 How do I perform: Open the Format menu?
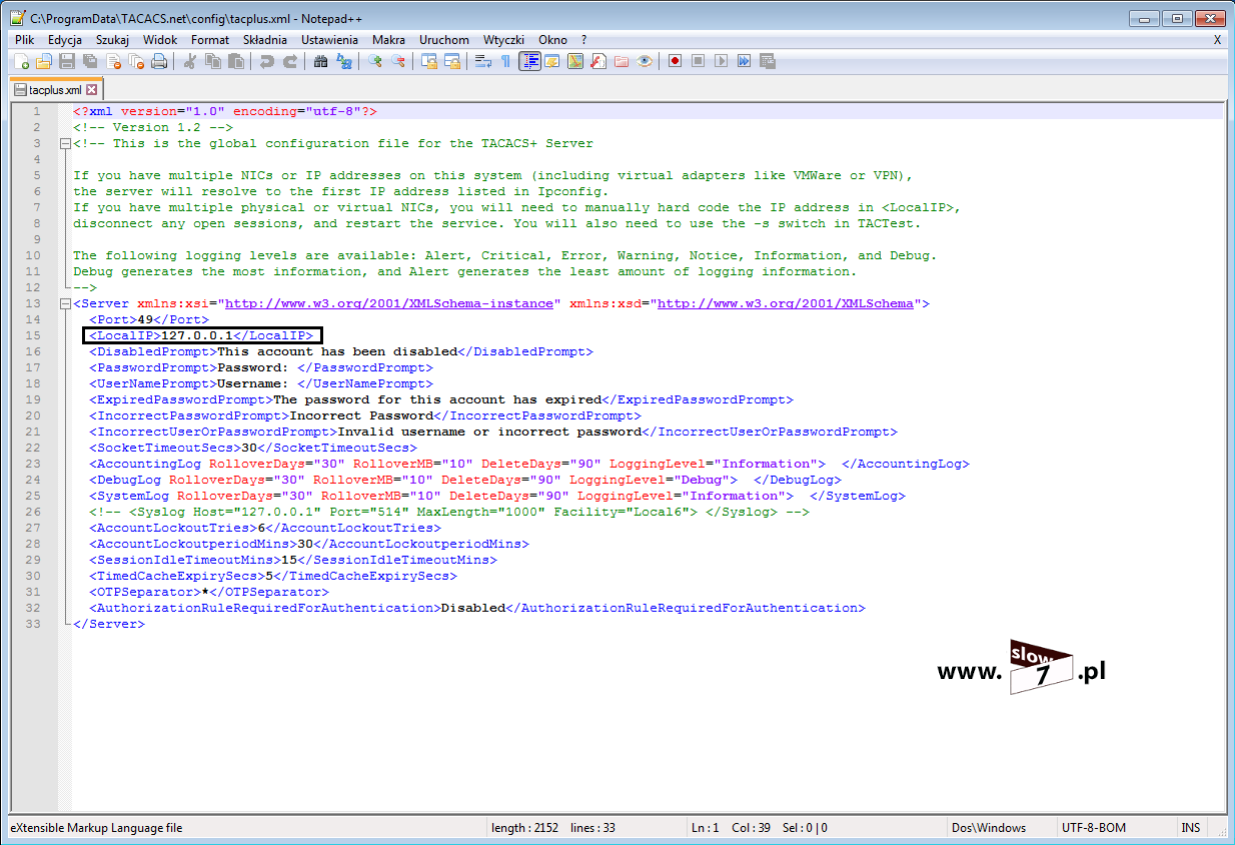tap(210, 40)
